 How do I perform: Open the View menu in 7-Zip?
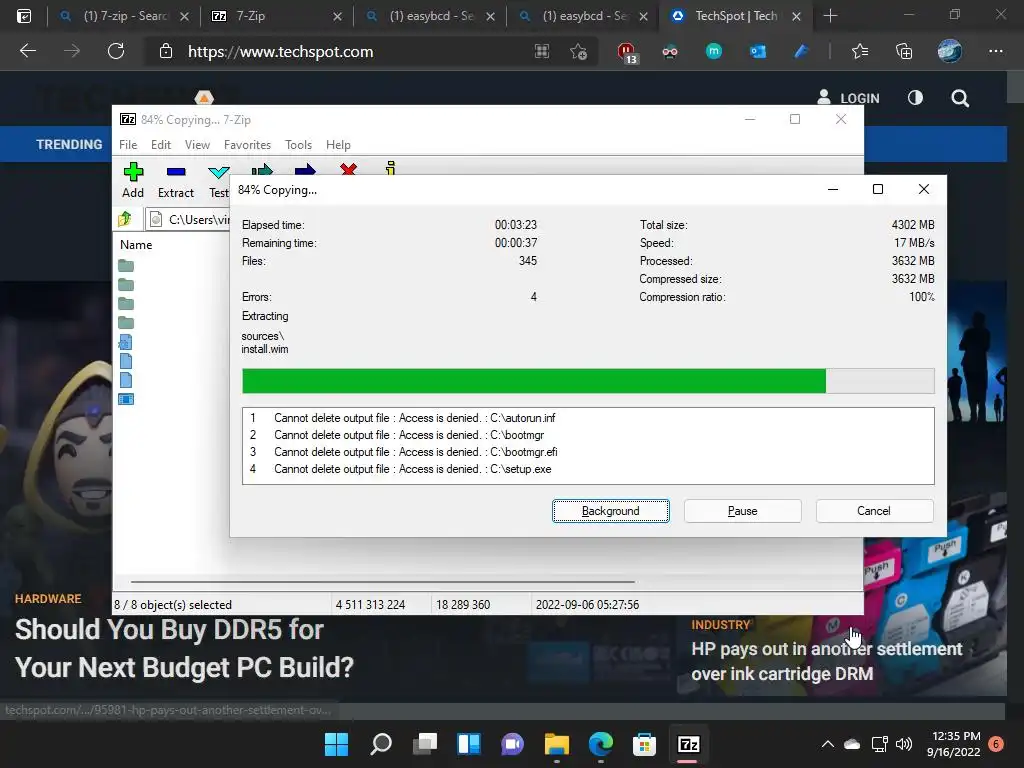[x=197, y=144]
